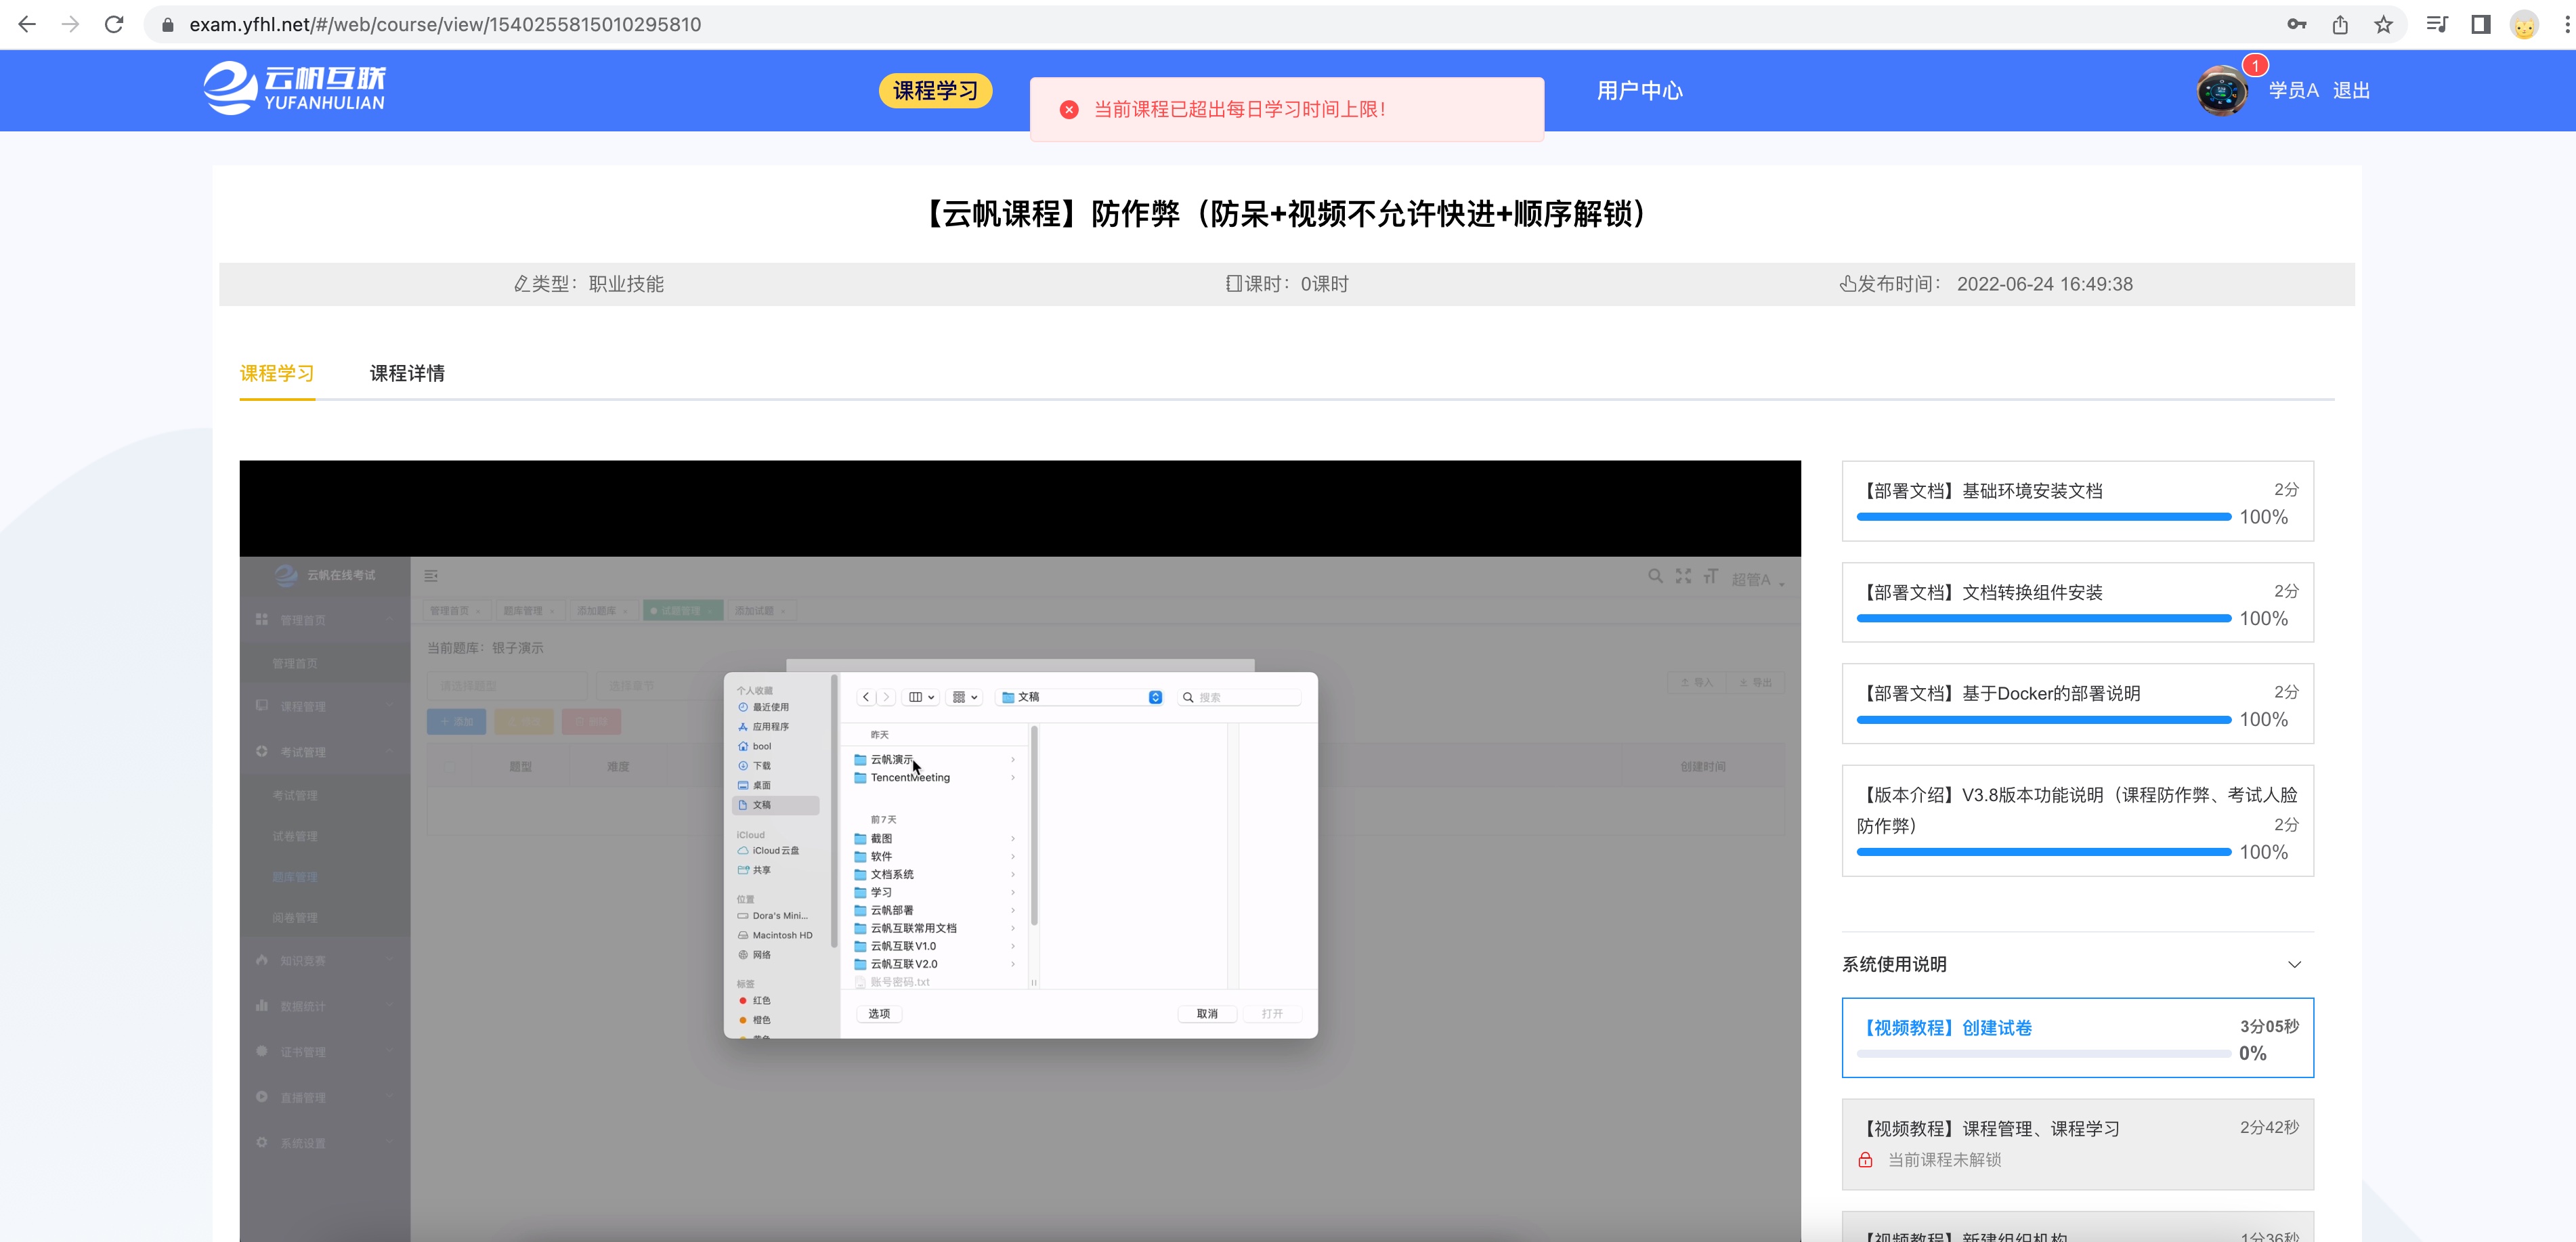Image resolution: width=2576 pixels, height=1242 pixels.
Task: Open the 文稿 location dropdown
Action: pyautogui.click(x=1080, y=697)
